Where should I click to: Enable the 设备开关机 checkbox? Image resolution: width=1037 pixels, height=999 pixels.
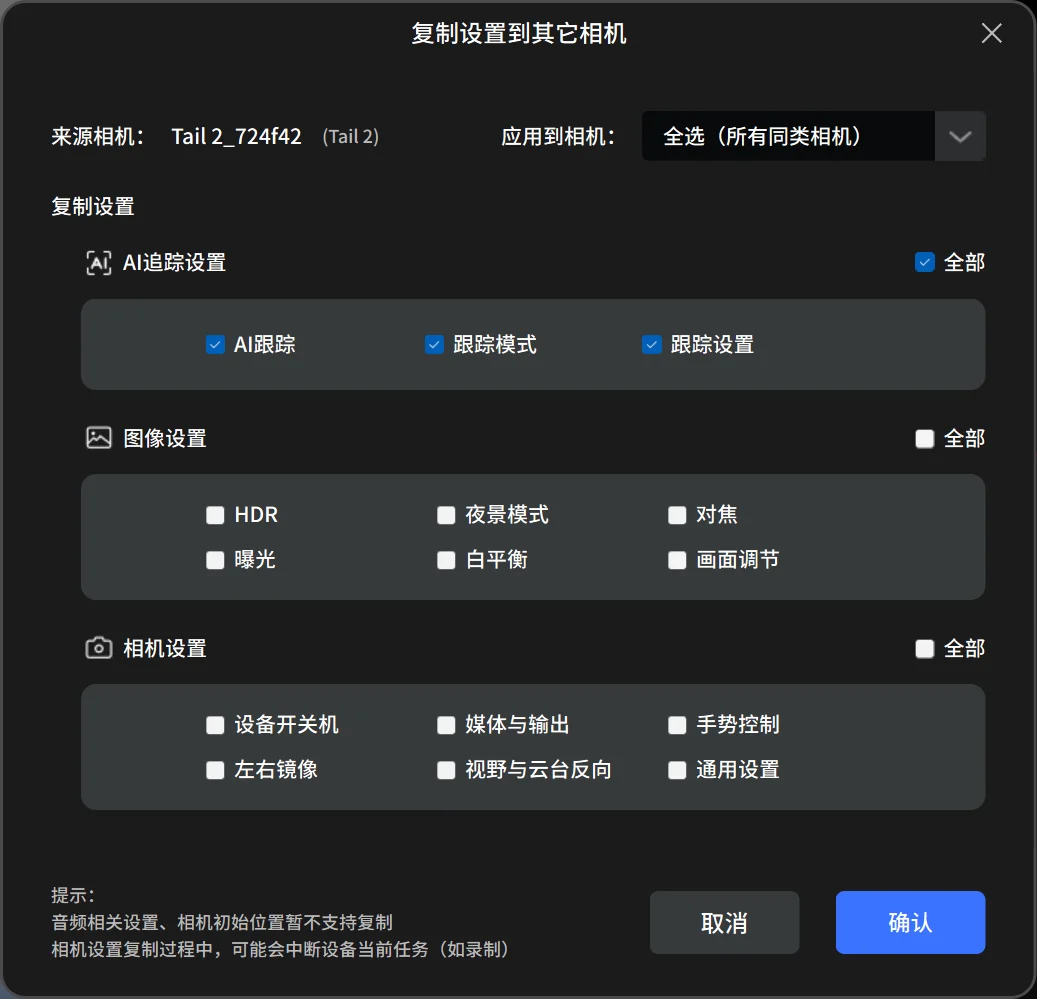(x=215, y=725)
